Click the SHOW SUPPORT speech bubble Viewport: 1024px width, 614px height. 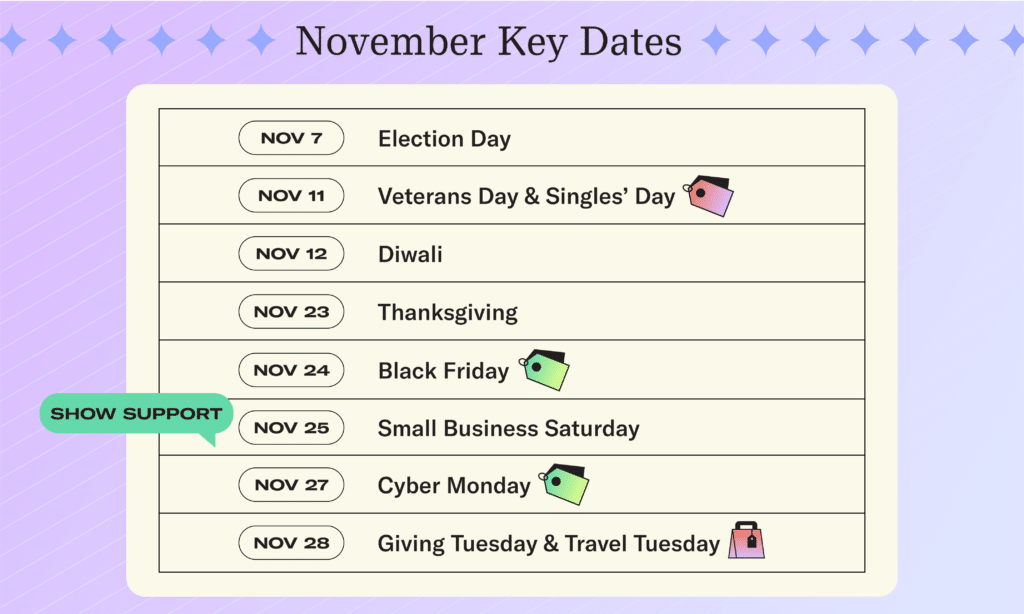(x=136, y=415)
